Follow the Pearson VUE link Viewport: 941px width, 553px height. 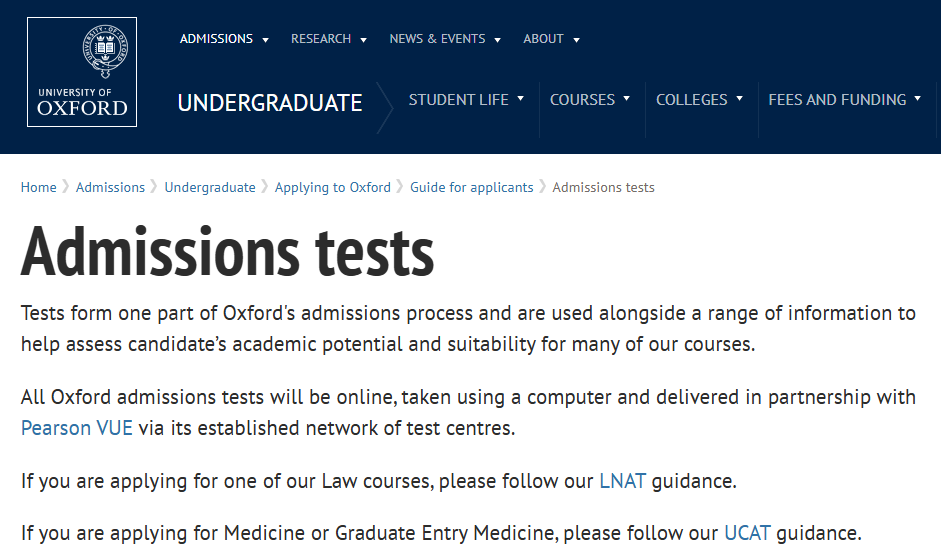tap(77, 428)
